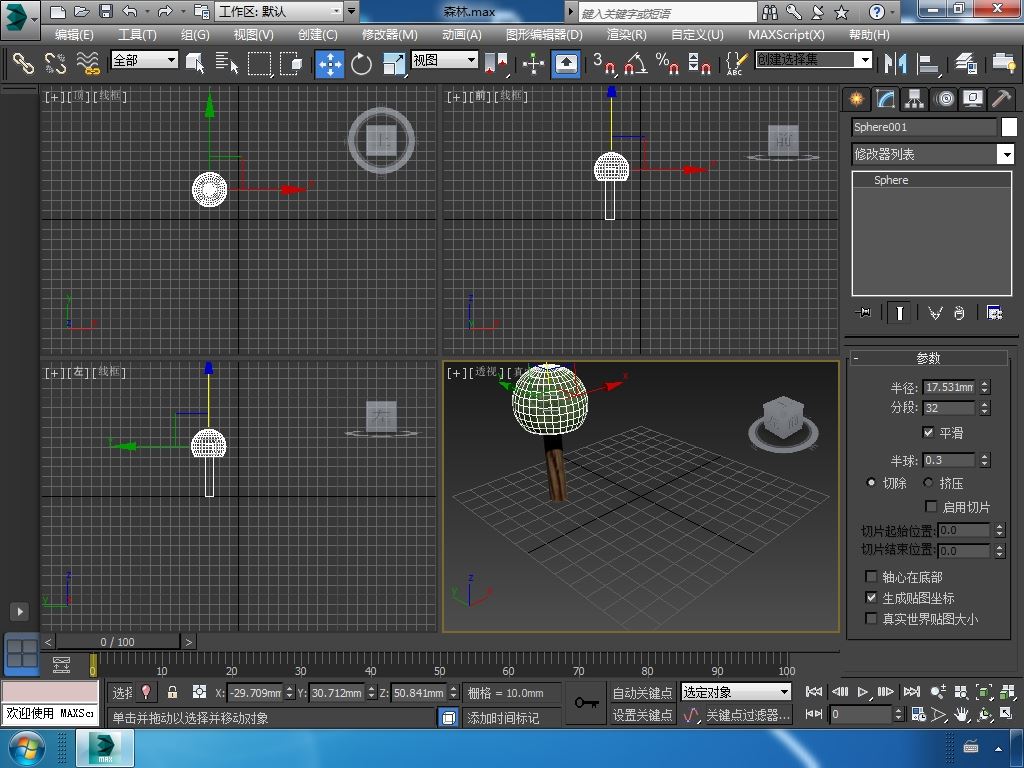Adjust the 分段 spinner arrows
Screen dimensions: 1024x768
click(985, 408)
